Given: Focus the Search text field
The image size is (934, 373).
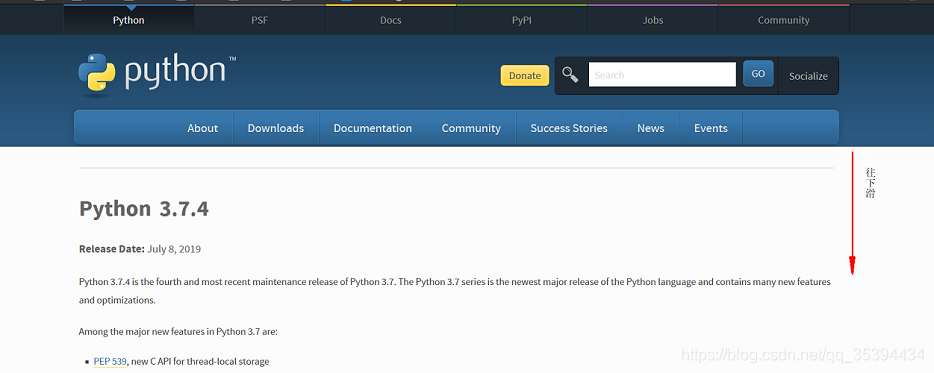Looking at the screenshot, I should (x=662, y=74).
